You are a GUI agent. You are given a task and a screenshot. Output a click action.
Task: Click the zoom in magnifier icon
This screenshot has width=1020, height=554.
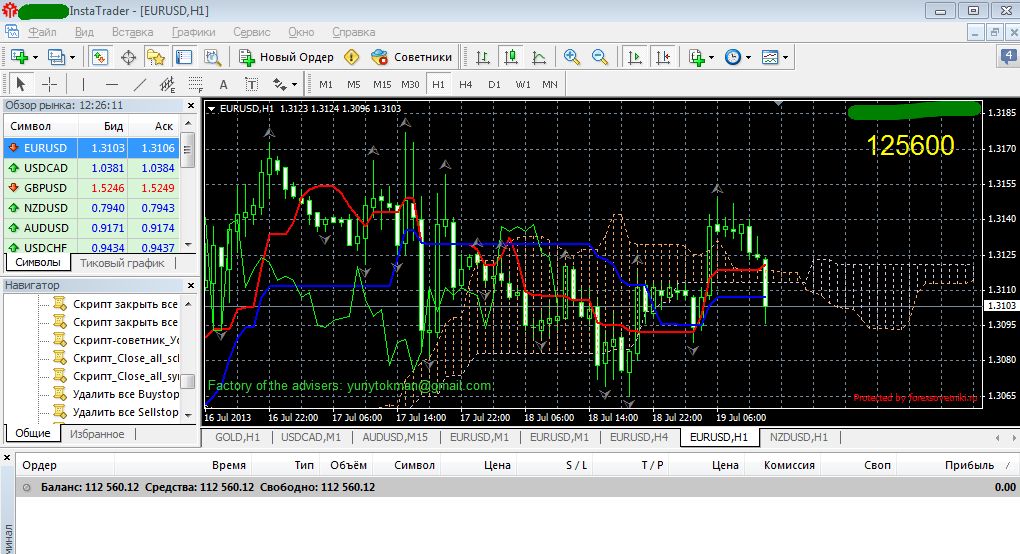click(572, 57)
